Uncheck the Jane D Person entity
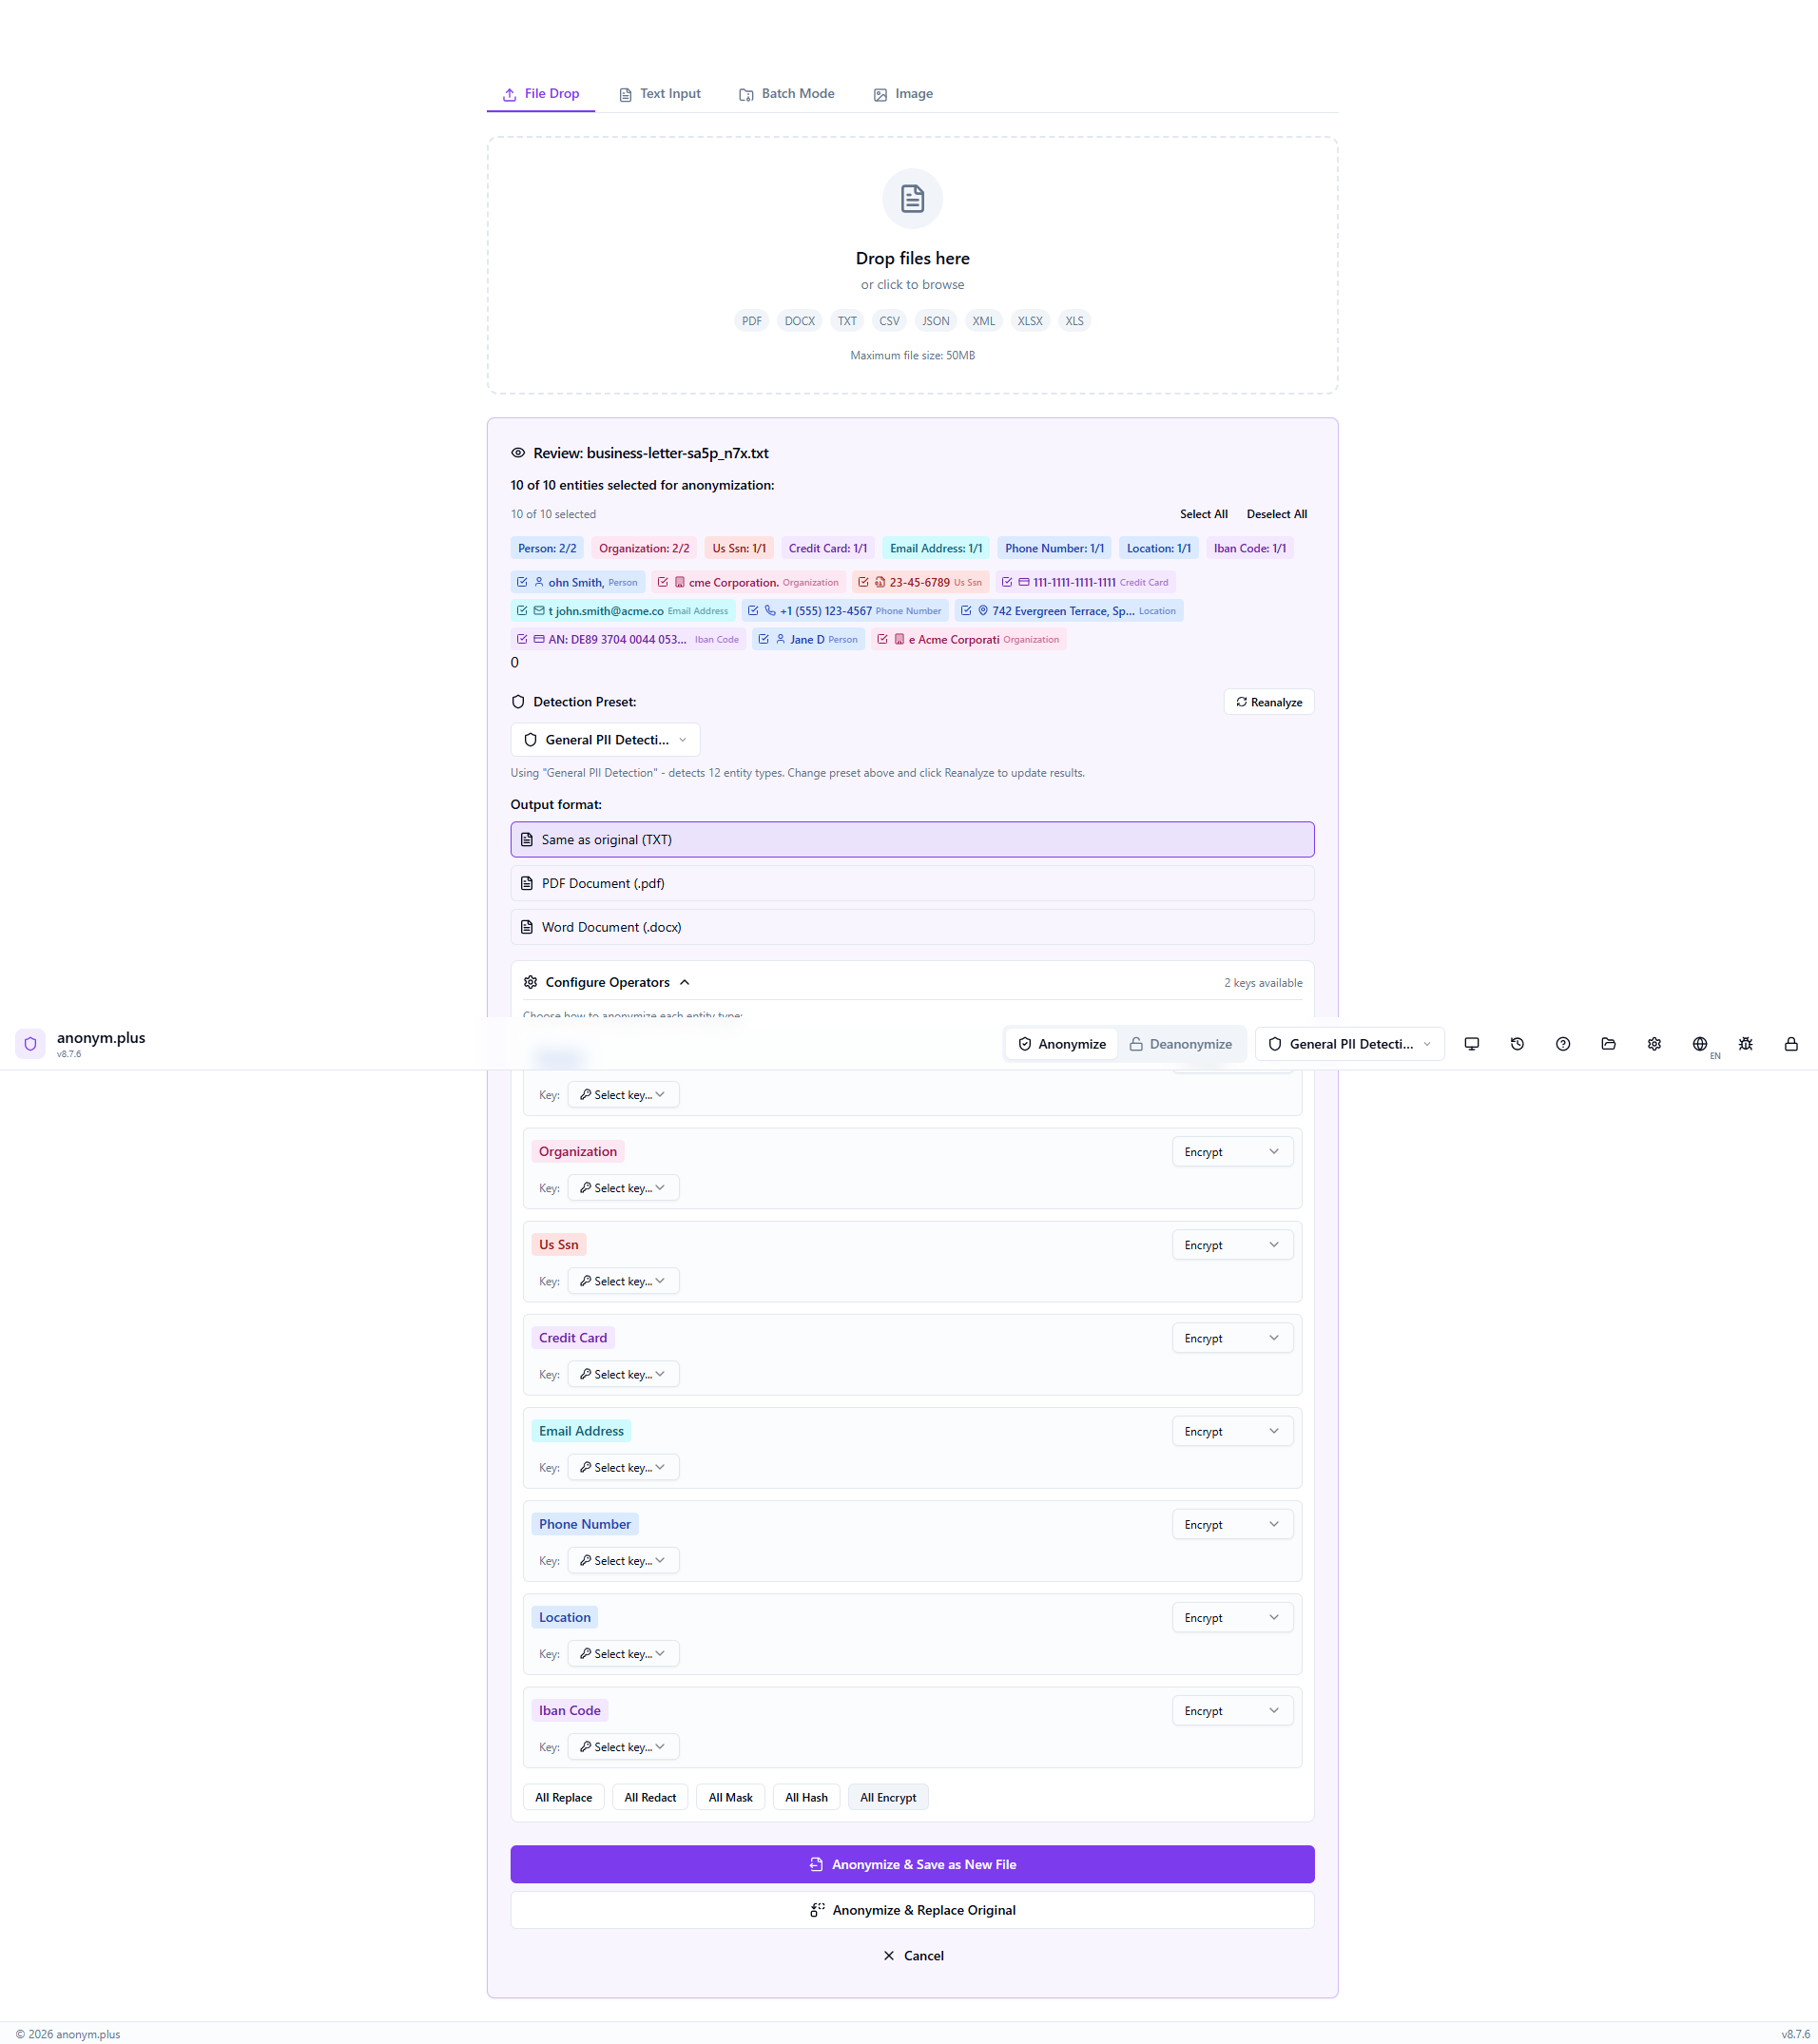 [764, 639]
